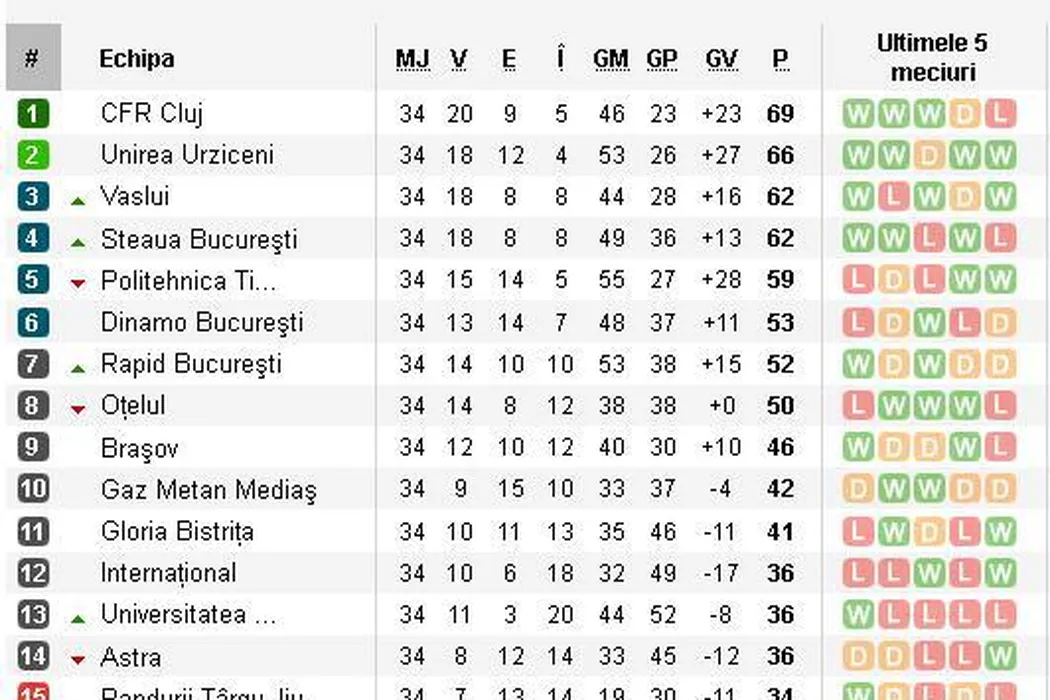Image resolution: width=1050 pixels, height=700 pixels.
Task: Click the rank 10 position badge
Action: coord(33,489)
